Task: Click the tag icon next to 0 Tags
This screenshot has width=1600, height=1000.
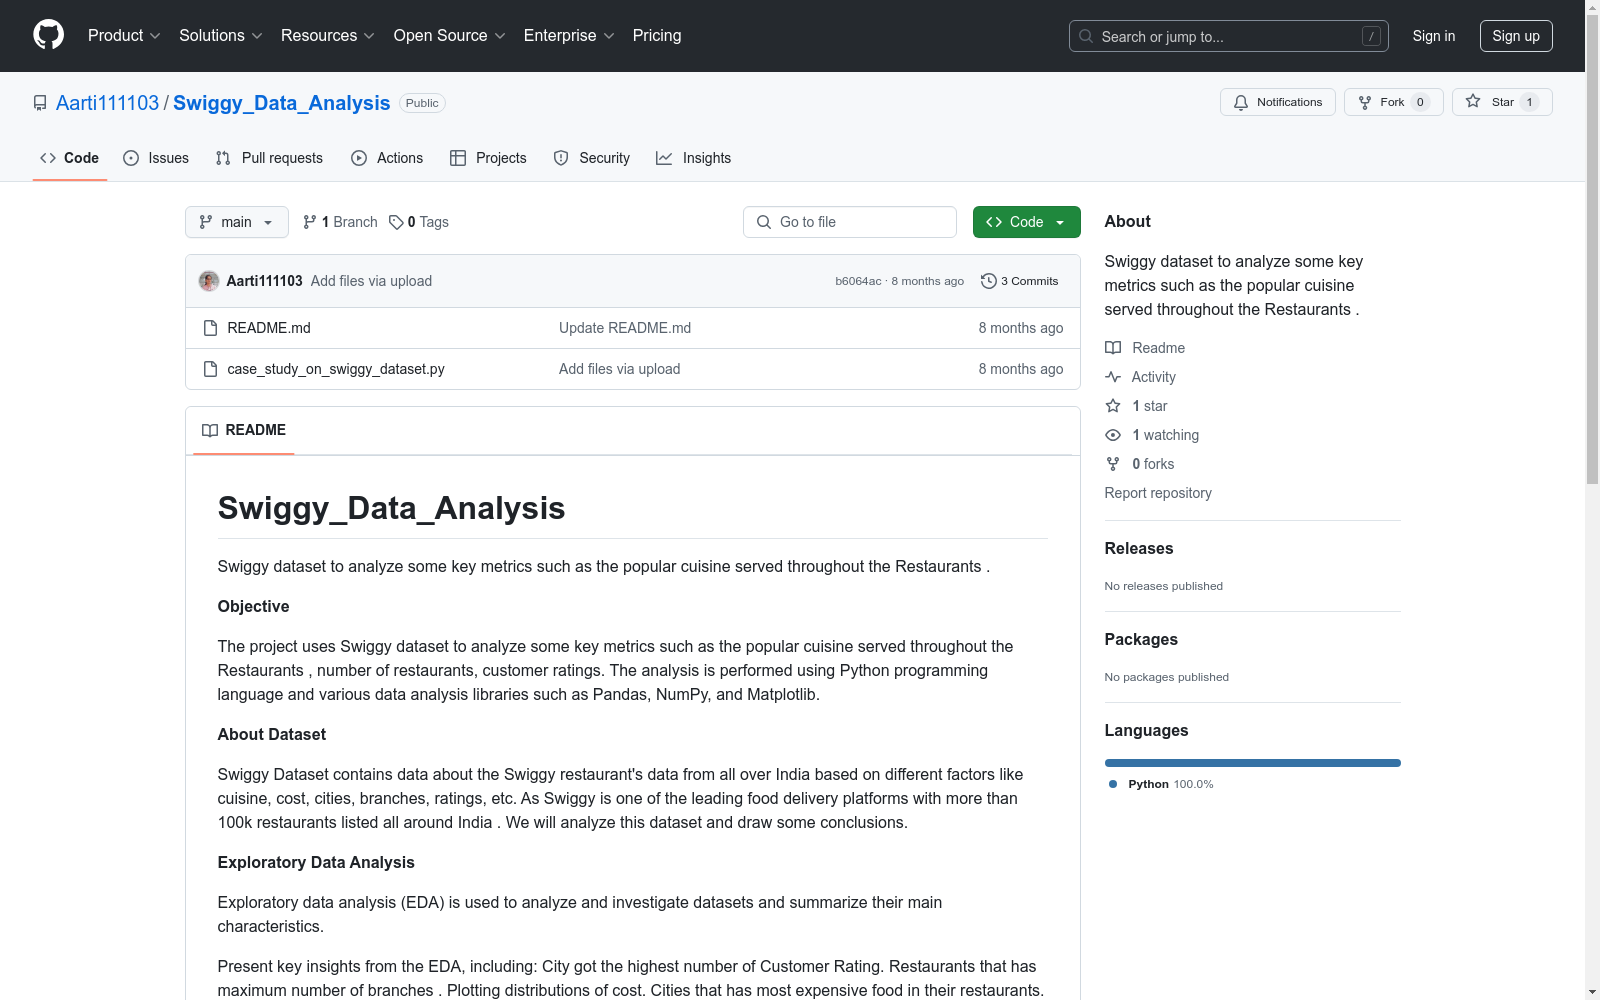Action: (x=396, y=222)
